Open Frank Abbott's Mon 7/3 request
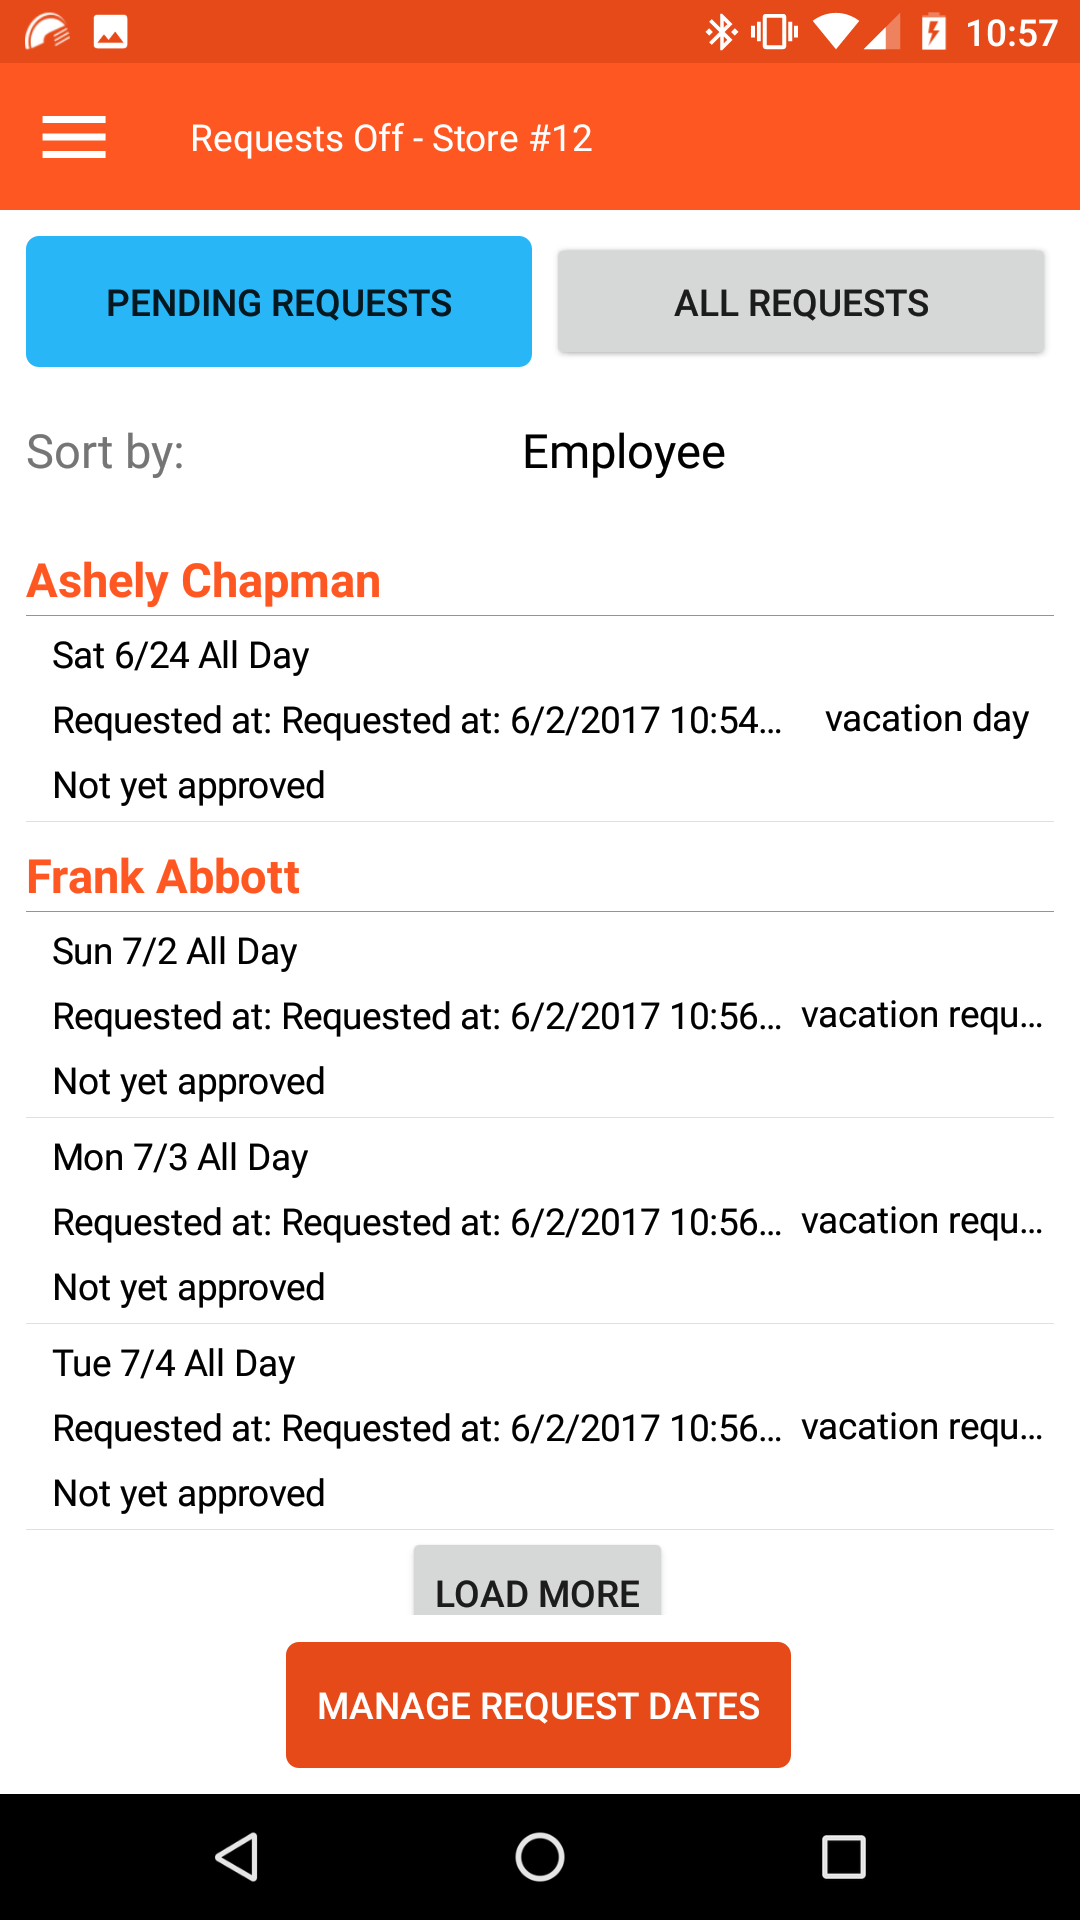 (540, 1222)
